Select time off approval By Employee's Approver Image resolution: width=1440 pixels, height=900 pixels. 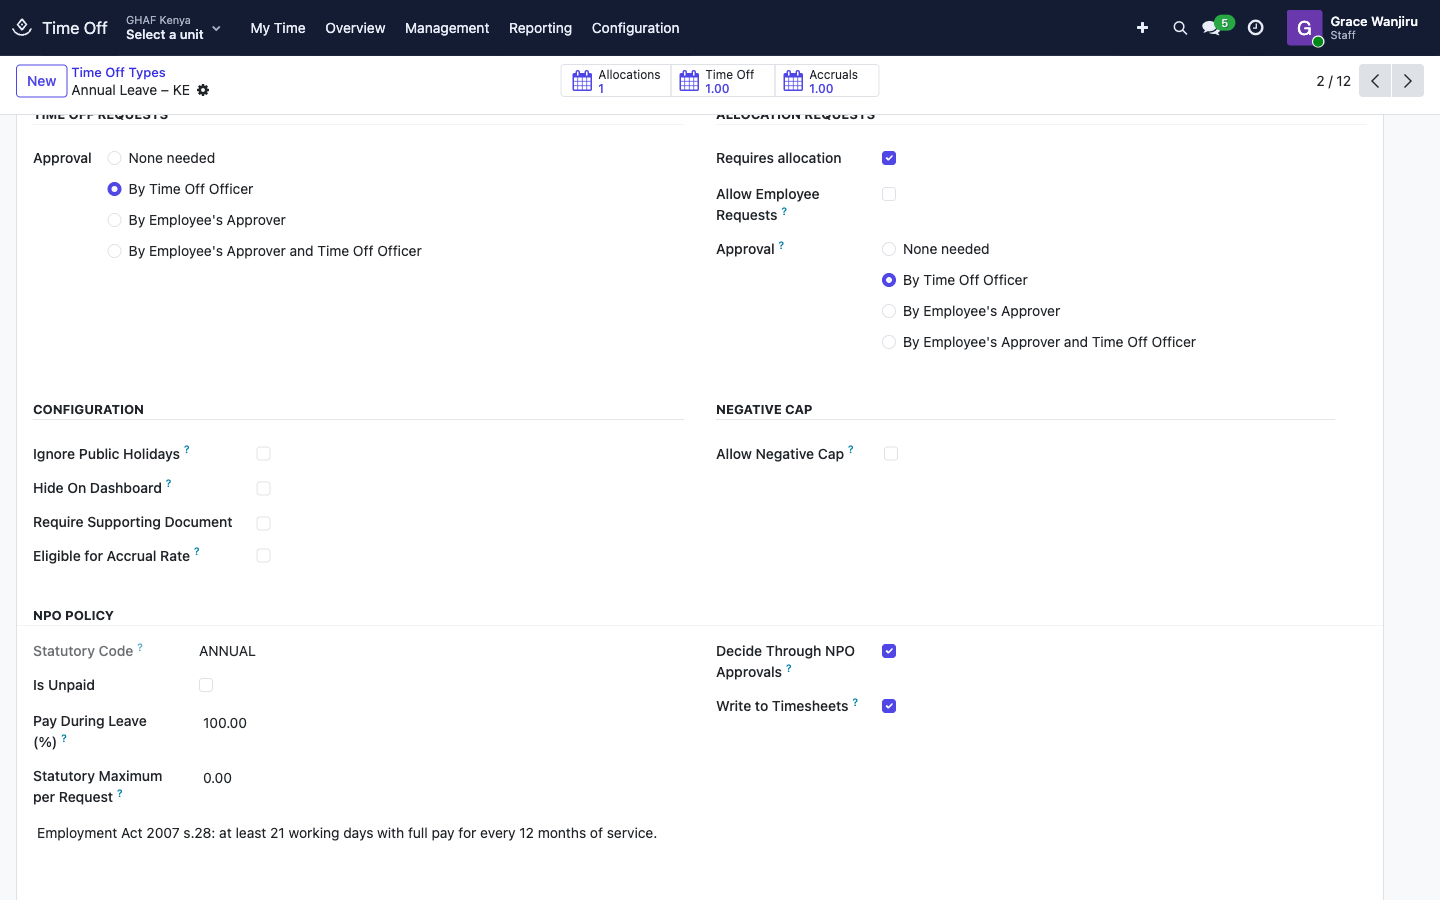pyautogui.click(x=115, y=220)
